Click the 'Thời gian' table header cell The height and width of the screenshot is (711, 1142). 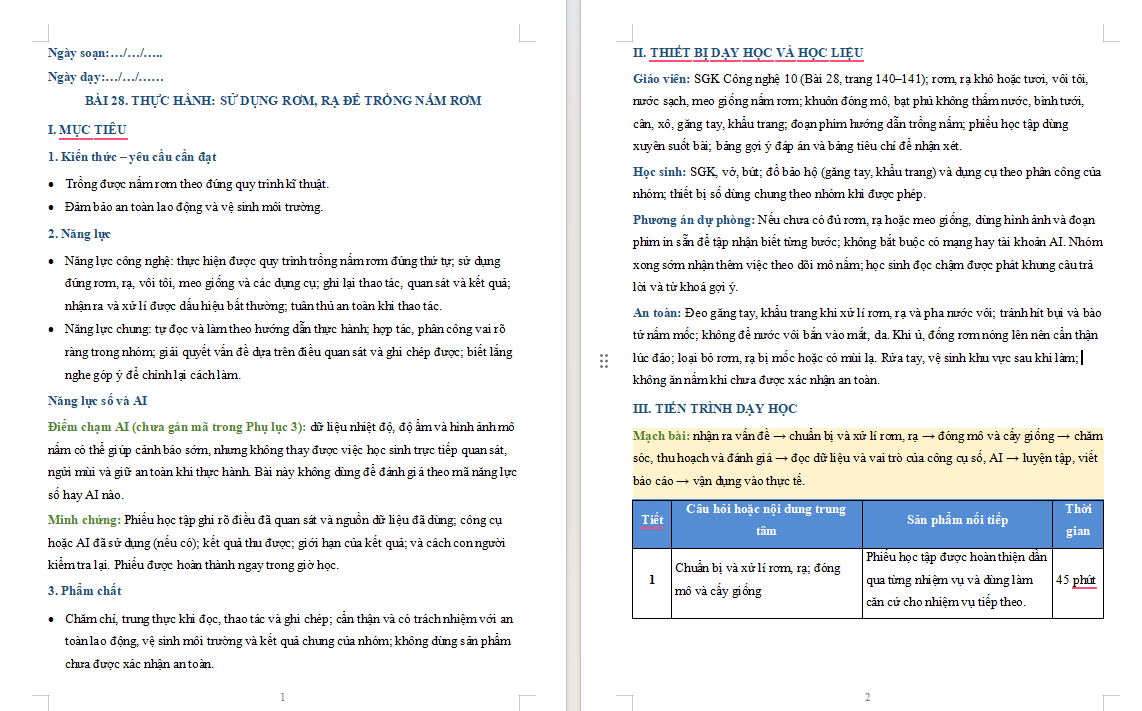pos(1078,520)
